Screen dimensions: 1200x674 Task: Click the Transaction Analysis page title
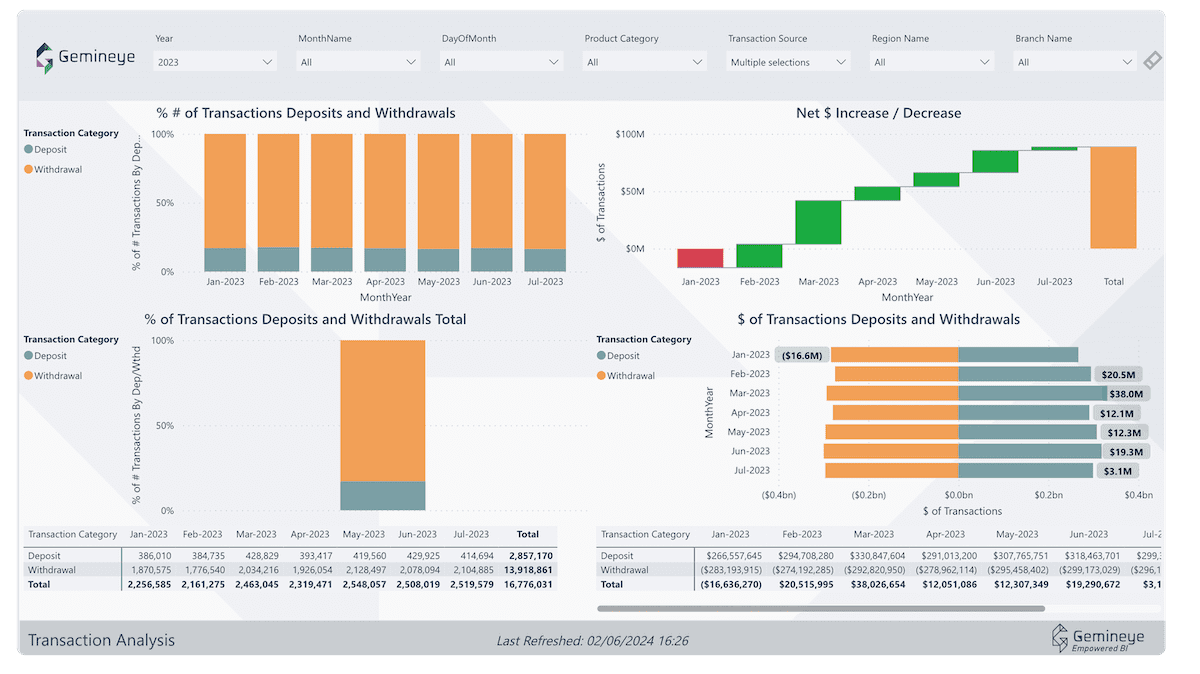(103, 639)
